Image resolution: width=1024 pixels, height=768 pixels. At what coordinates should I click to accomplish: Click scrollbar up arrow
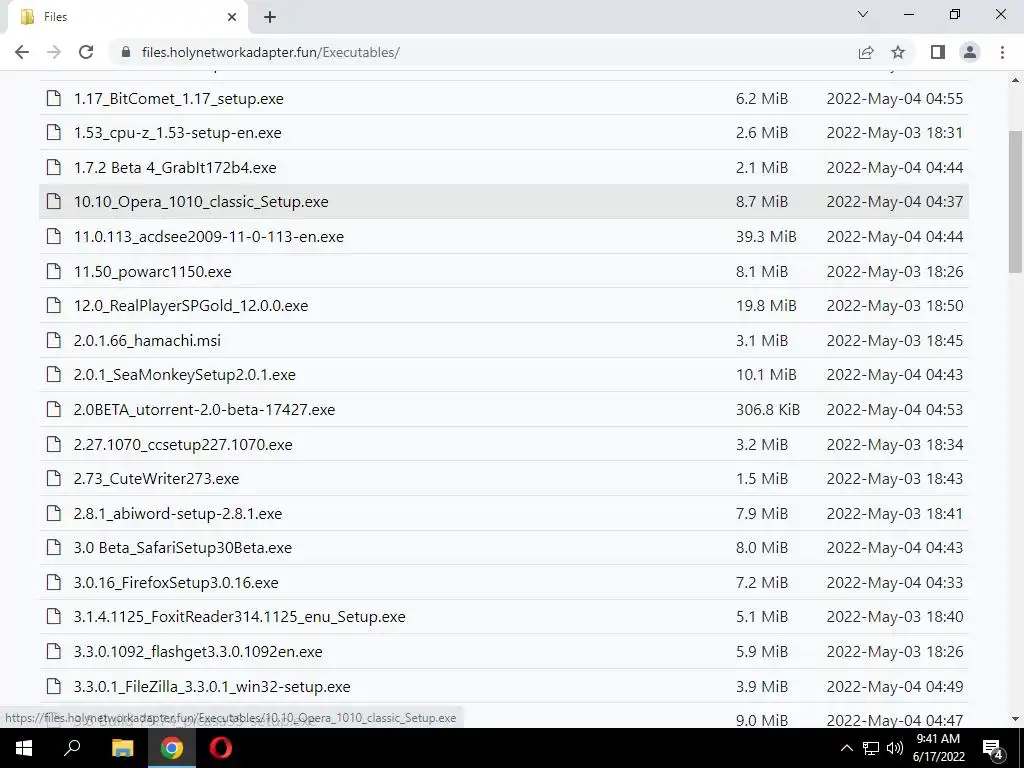1016,80
